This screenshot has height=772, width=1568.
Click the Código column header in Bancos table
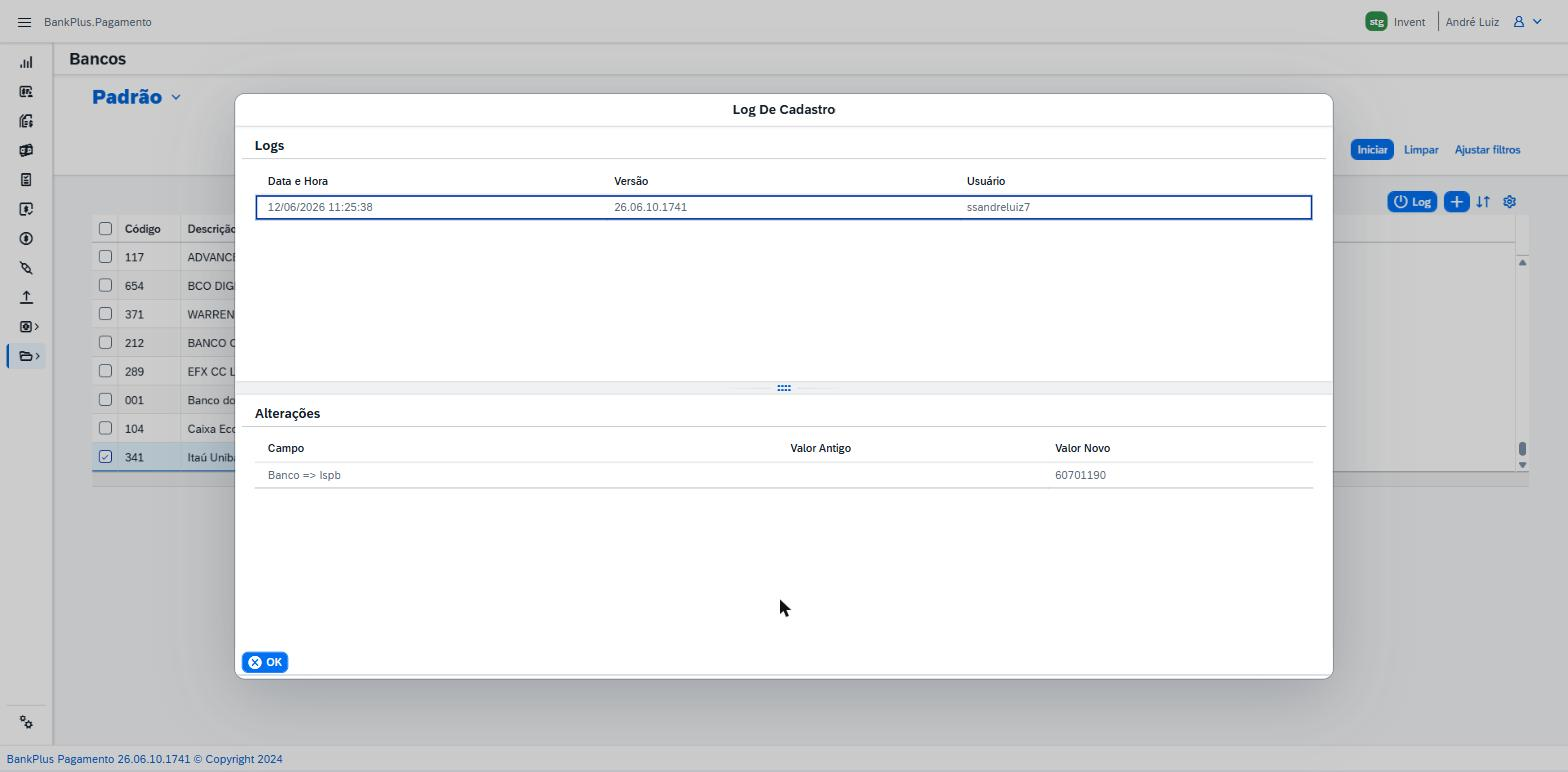(x=143, y=229)
